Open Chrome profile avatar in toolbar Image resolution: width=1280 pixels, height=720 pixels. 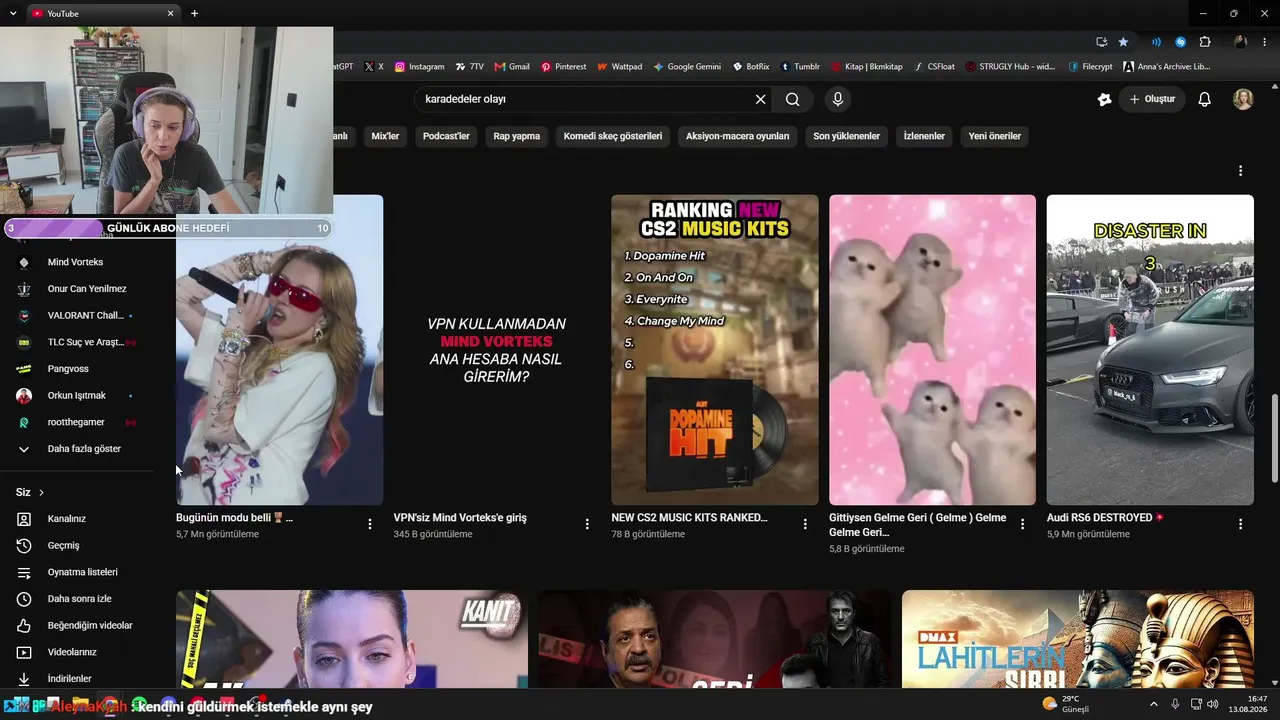pyautogui.click(x=1241, y=42)
